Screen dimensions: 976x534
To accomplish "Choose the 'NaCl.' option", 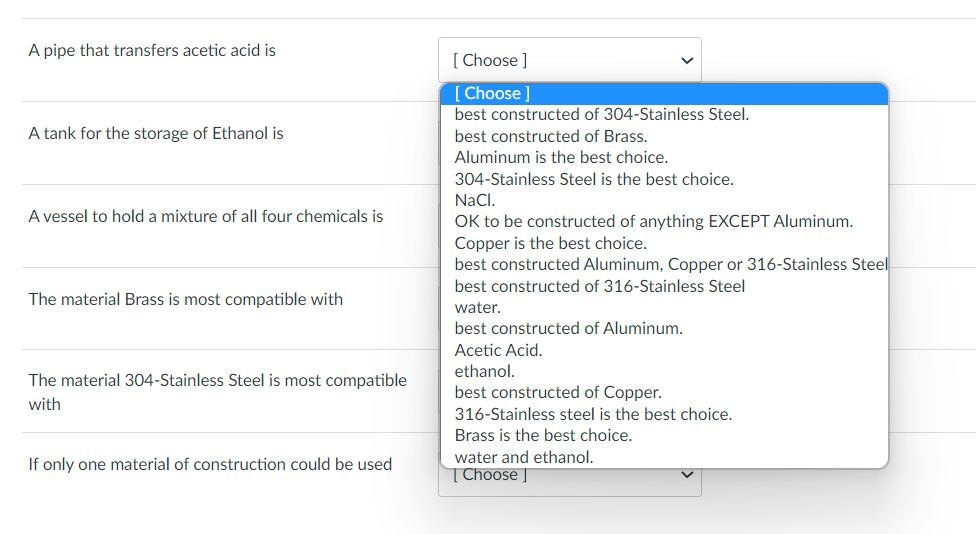I will tap(471, 200).
